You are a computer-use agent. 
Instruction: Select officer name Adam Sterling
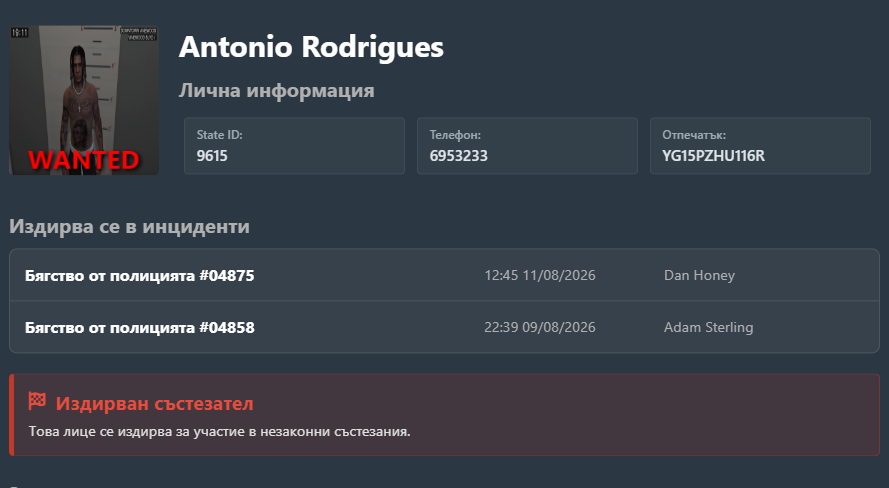(709, 328)
